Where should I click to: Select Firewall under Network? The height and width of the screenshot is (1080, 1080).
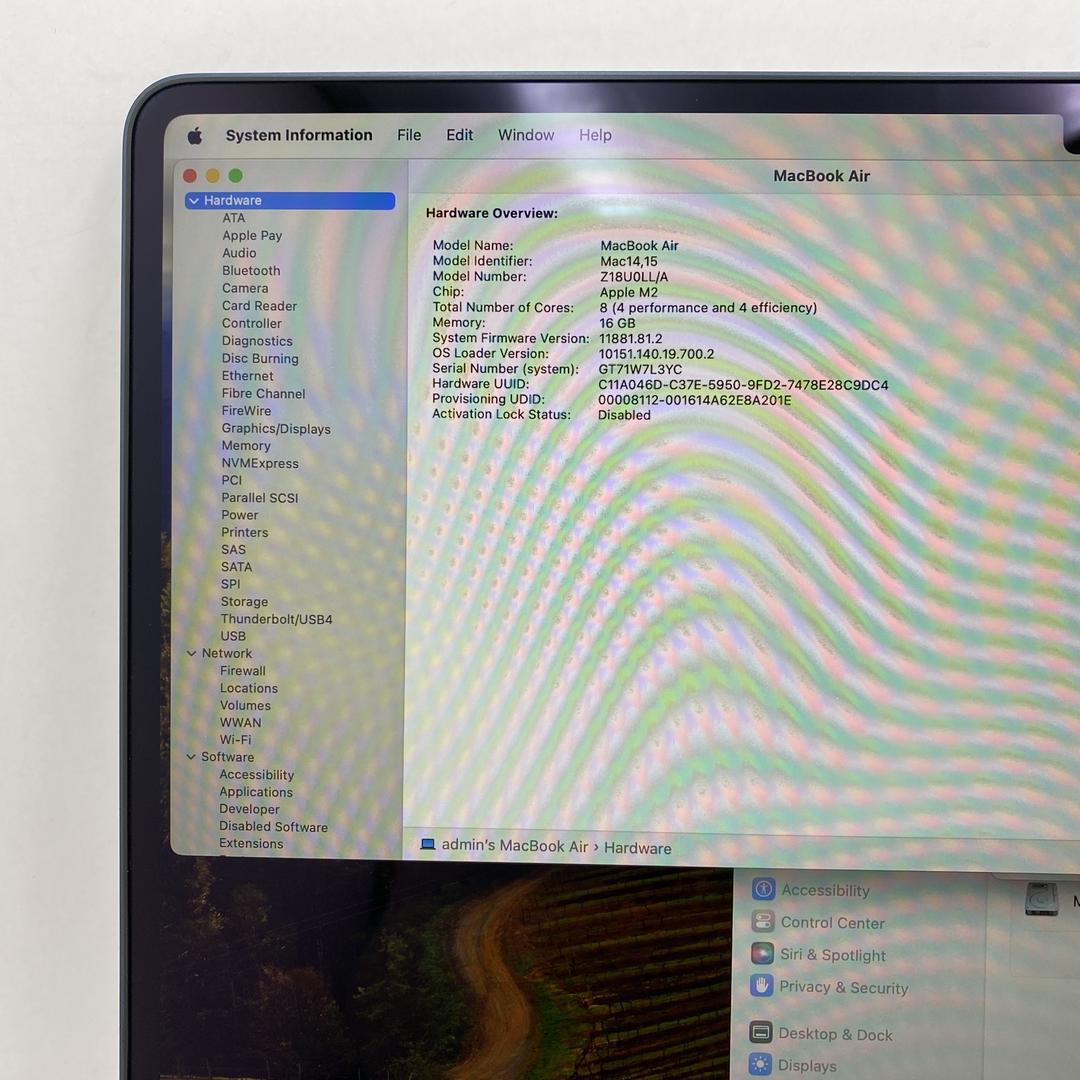(242, 671)
